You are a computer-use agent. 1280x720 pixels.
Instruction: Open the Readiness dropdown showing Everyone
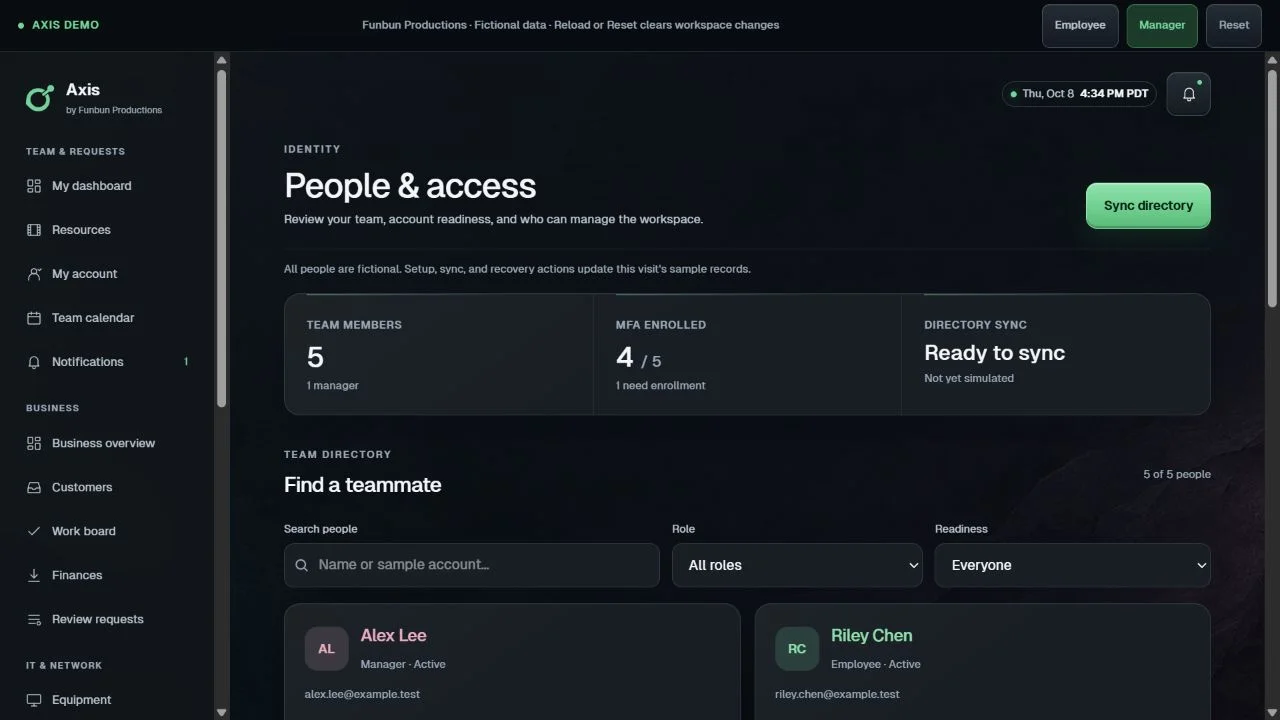pos(1072,565)
